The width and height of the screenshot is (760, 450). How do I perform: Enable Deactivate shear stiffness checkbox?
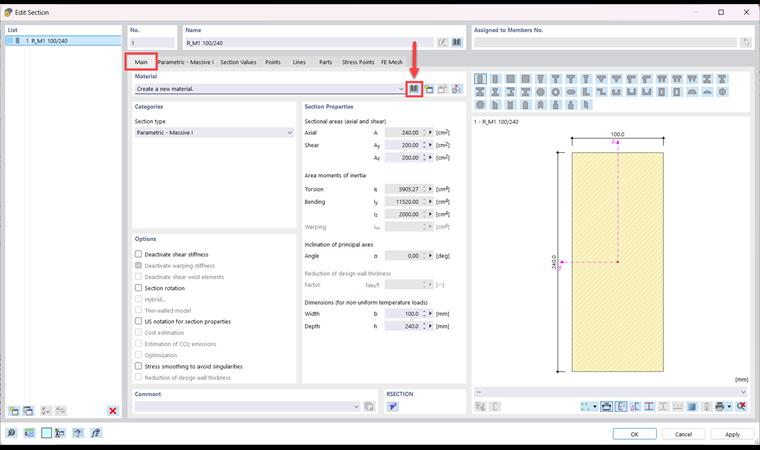[139, 254]
